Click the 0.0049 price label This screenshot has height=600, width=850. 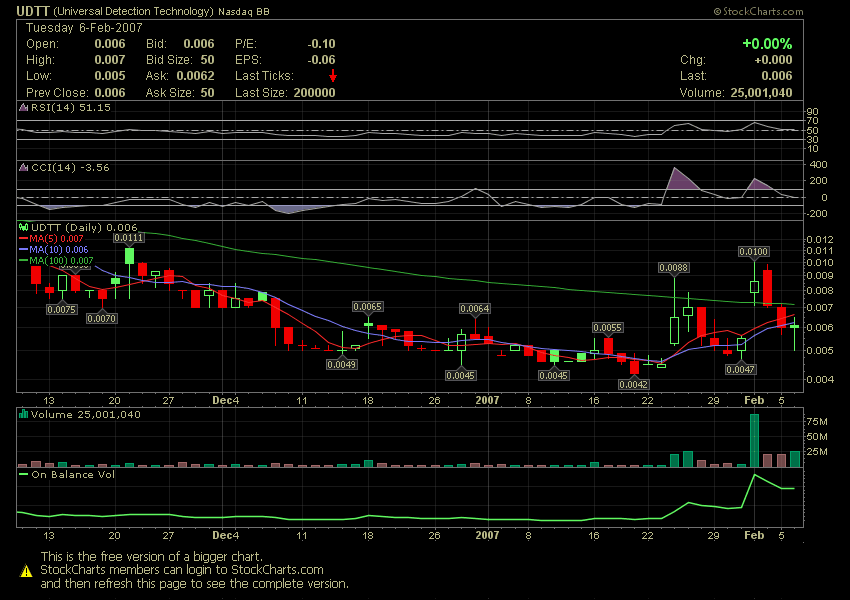tap(342, 364)
